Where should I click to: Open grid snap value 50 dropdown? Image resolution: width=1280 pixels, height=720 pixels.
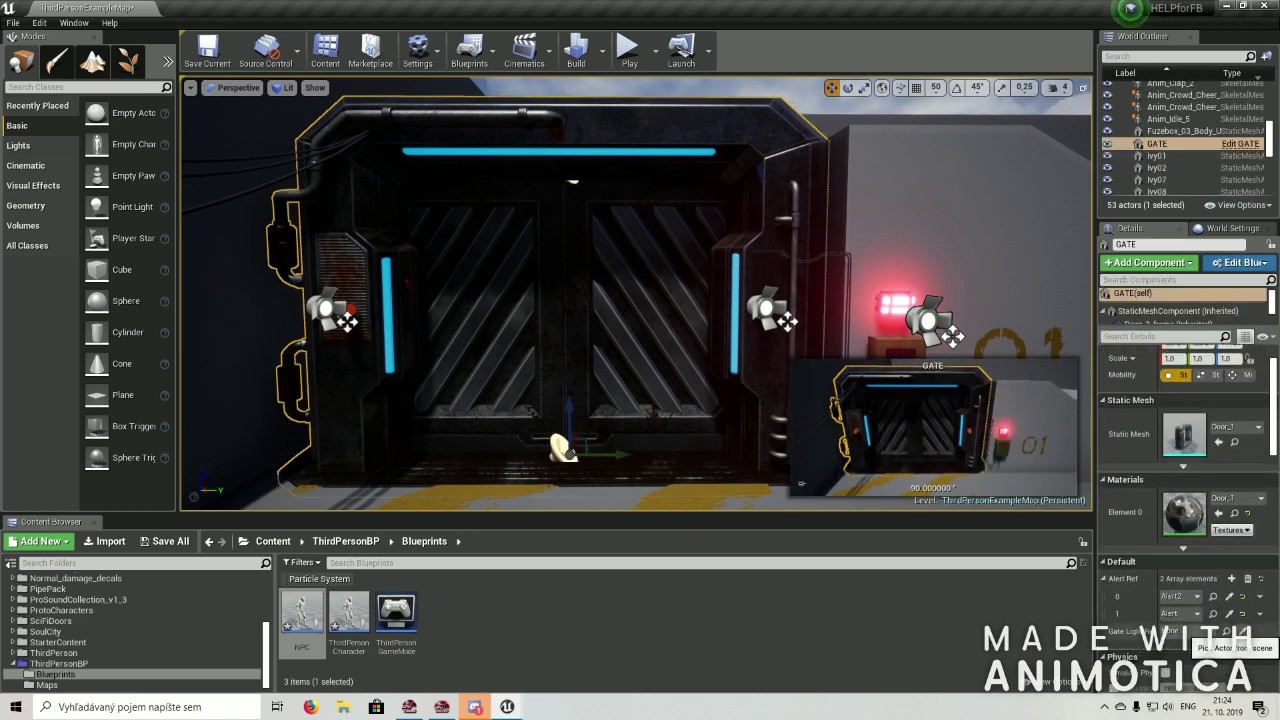pos(936,88)
